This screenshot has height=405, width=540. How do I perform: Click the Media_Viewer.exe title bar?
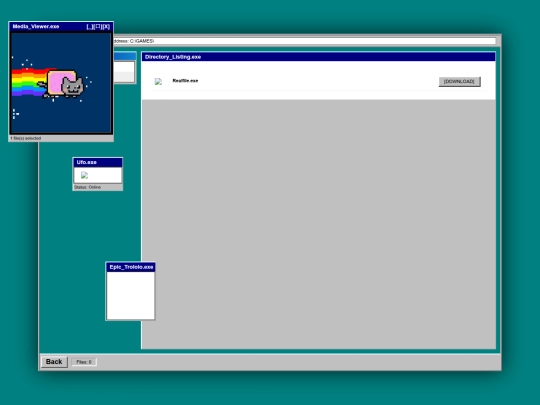pos(61,27)
